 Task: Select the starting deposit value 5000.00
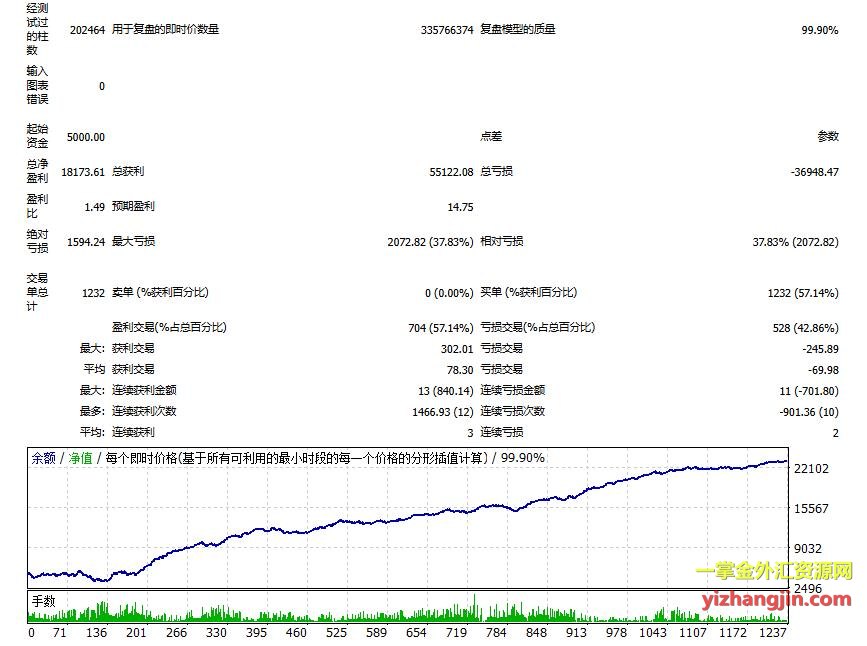(85, 137)
